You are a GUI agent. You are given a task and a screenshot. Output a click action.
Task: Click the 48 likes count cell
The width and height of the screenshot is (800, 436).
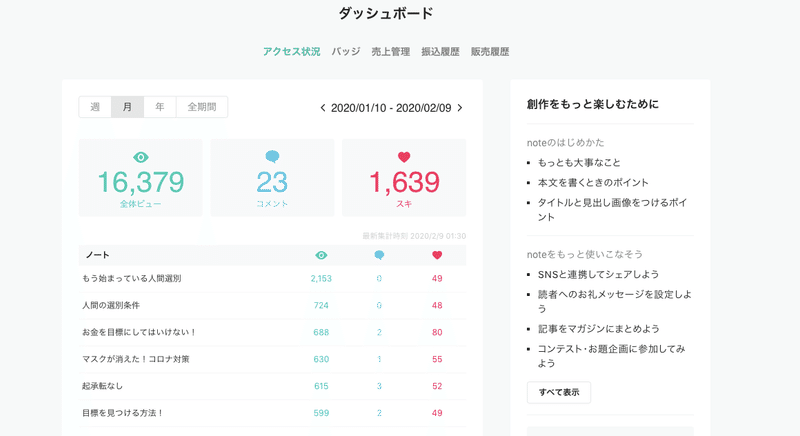coord(437,305)
